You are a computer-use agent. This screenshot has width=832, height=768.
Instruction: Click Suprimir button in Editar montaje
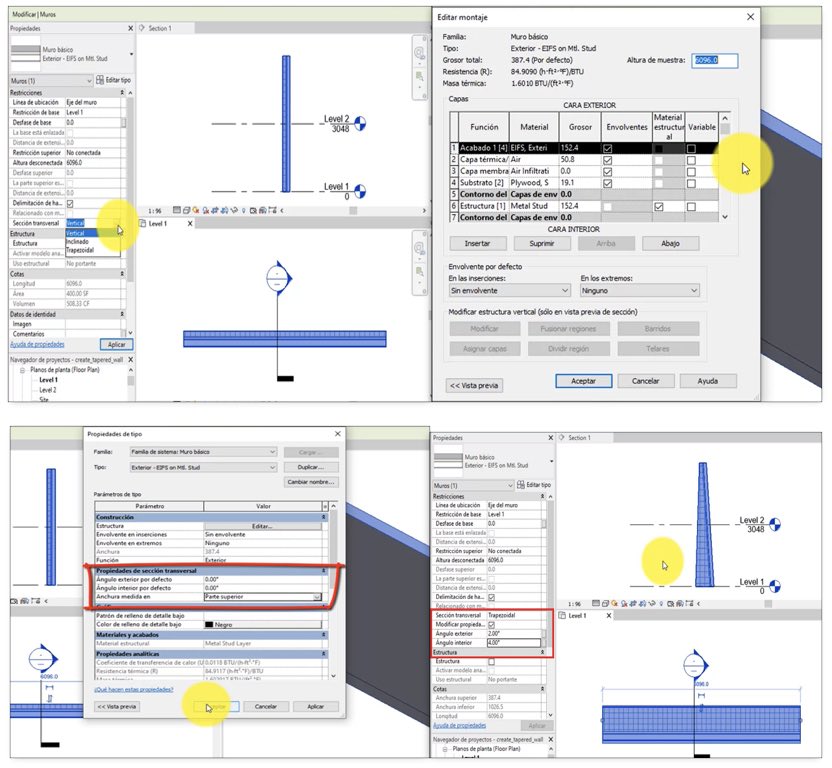coord(542,243)
